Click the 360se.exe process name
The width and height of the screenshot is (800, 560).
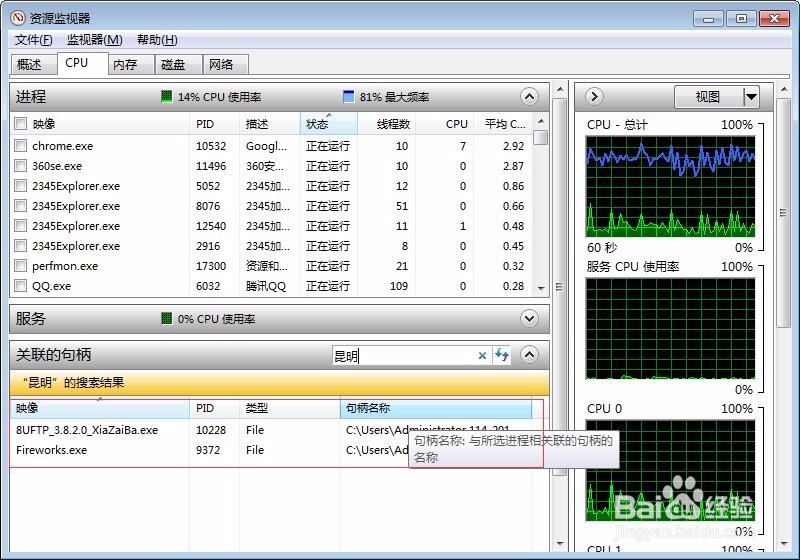pos(57,166)
